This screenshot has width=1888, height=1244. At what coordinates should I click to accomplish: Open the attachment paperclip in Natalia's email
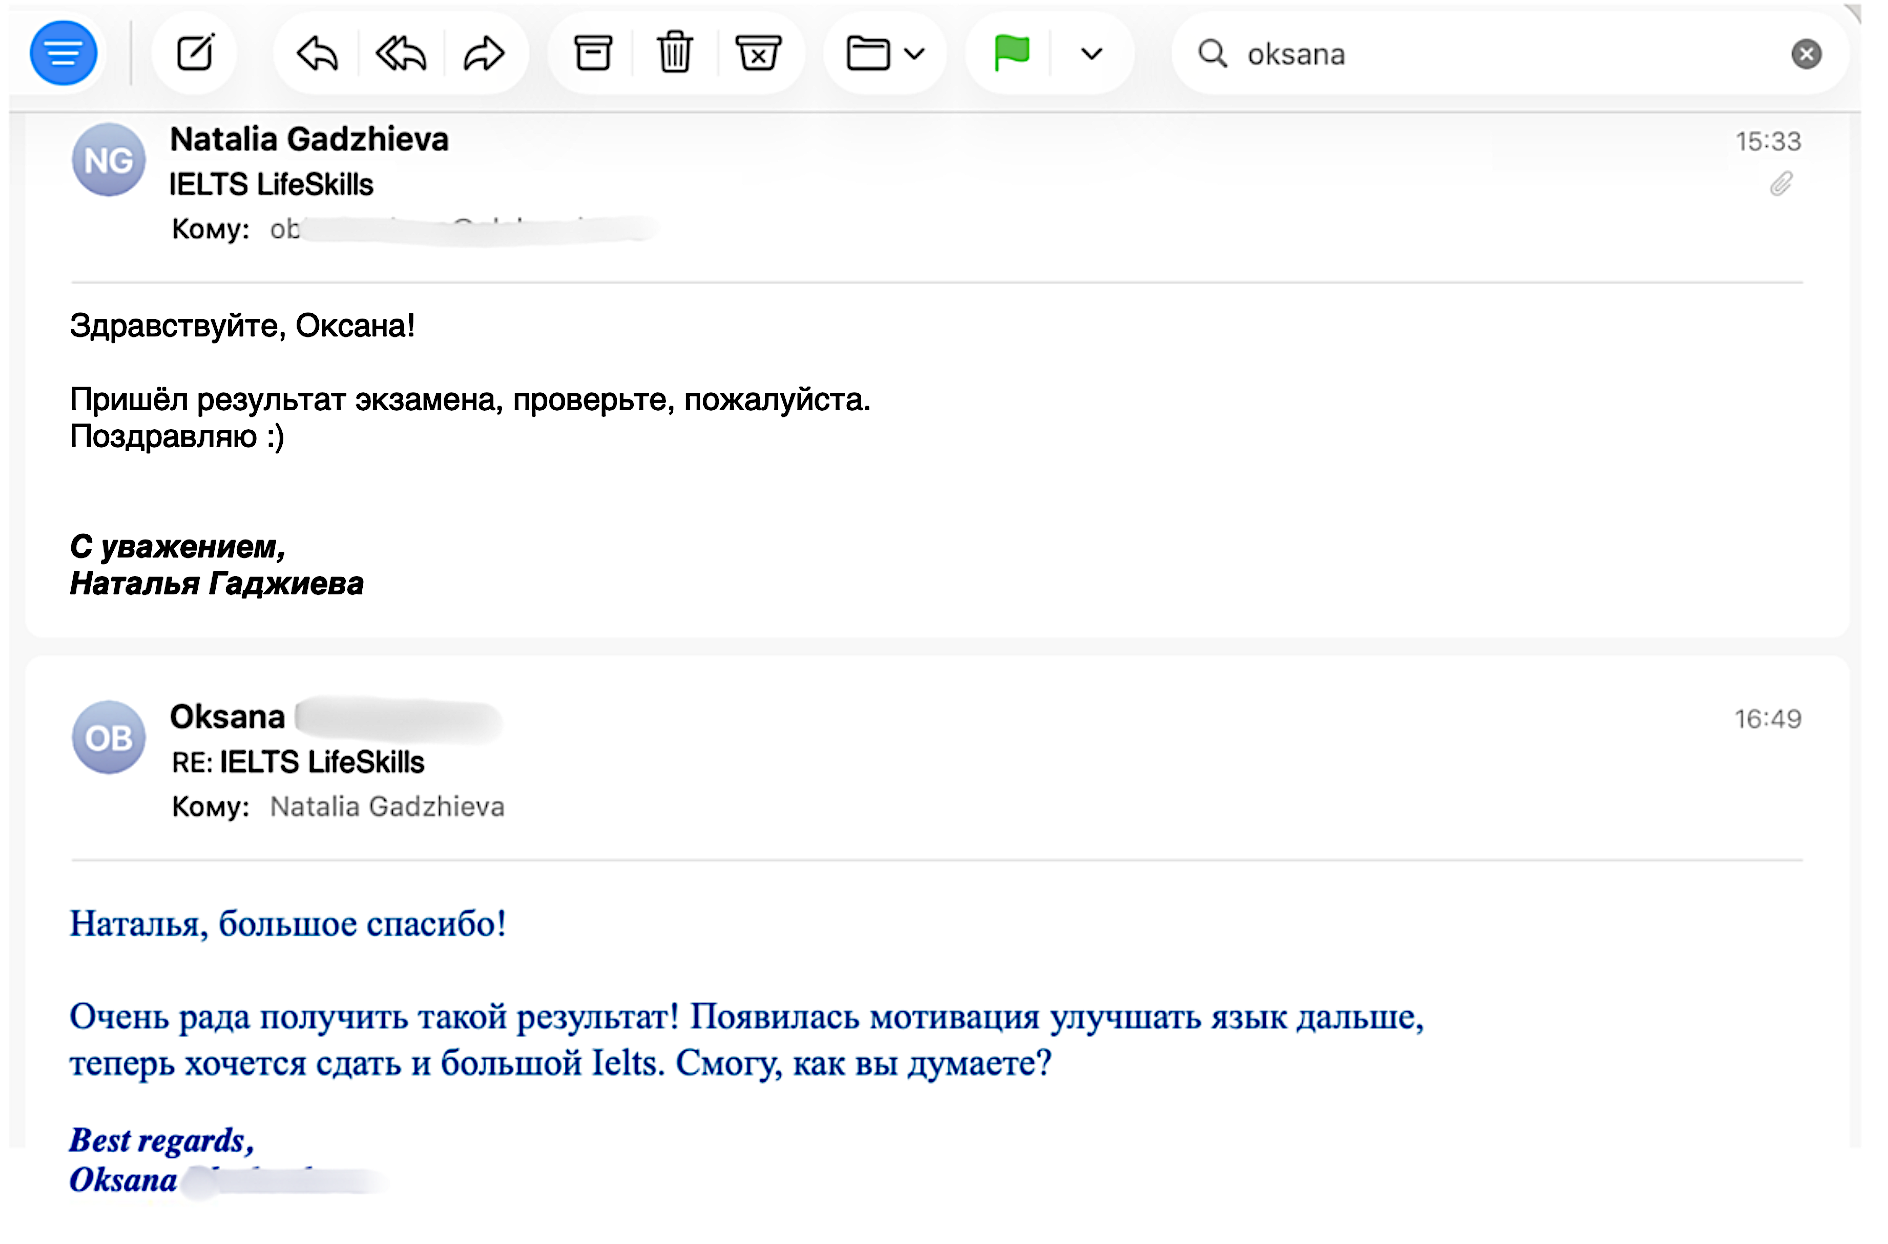(1781, 184)
